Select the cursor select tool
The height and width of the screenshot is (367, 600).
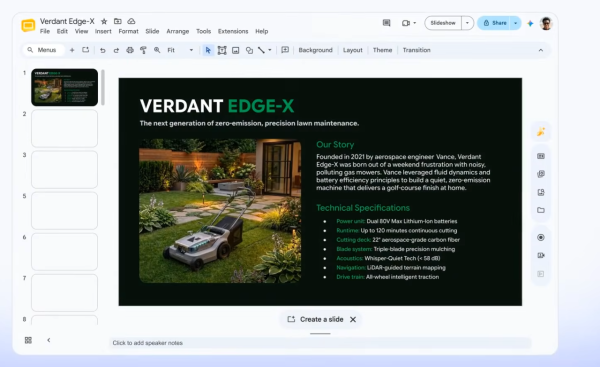point(208,50)
